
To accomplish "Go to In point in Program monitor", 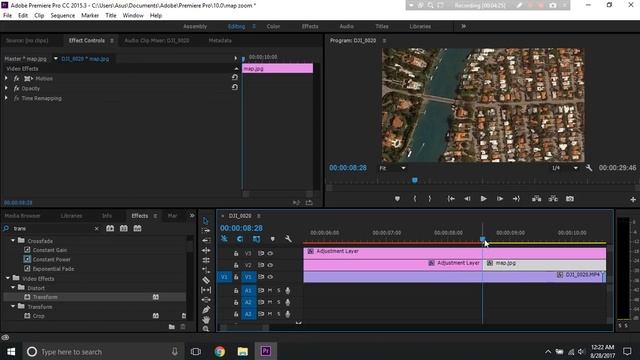I will pyautogui.click(x=451, y=199).
